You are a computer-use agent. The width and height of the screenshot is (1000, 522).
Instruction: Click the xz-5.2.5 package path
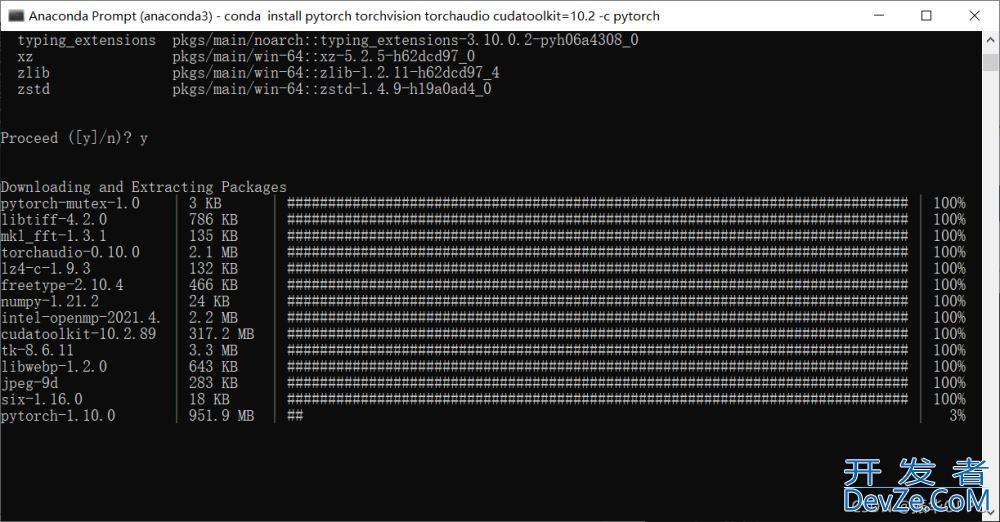click(x=323, y=57)
